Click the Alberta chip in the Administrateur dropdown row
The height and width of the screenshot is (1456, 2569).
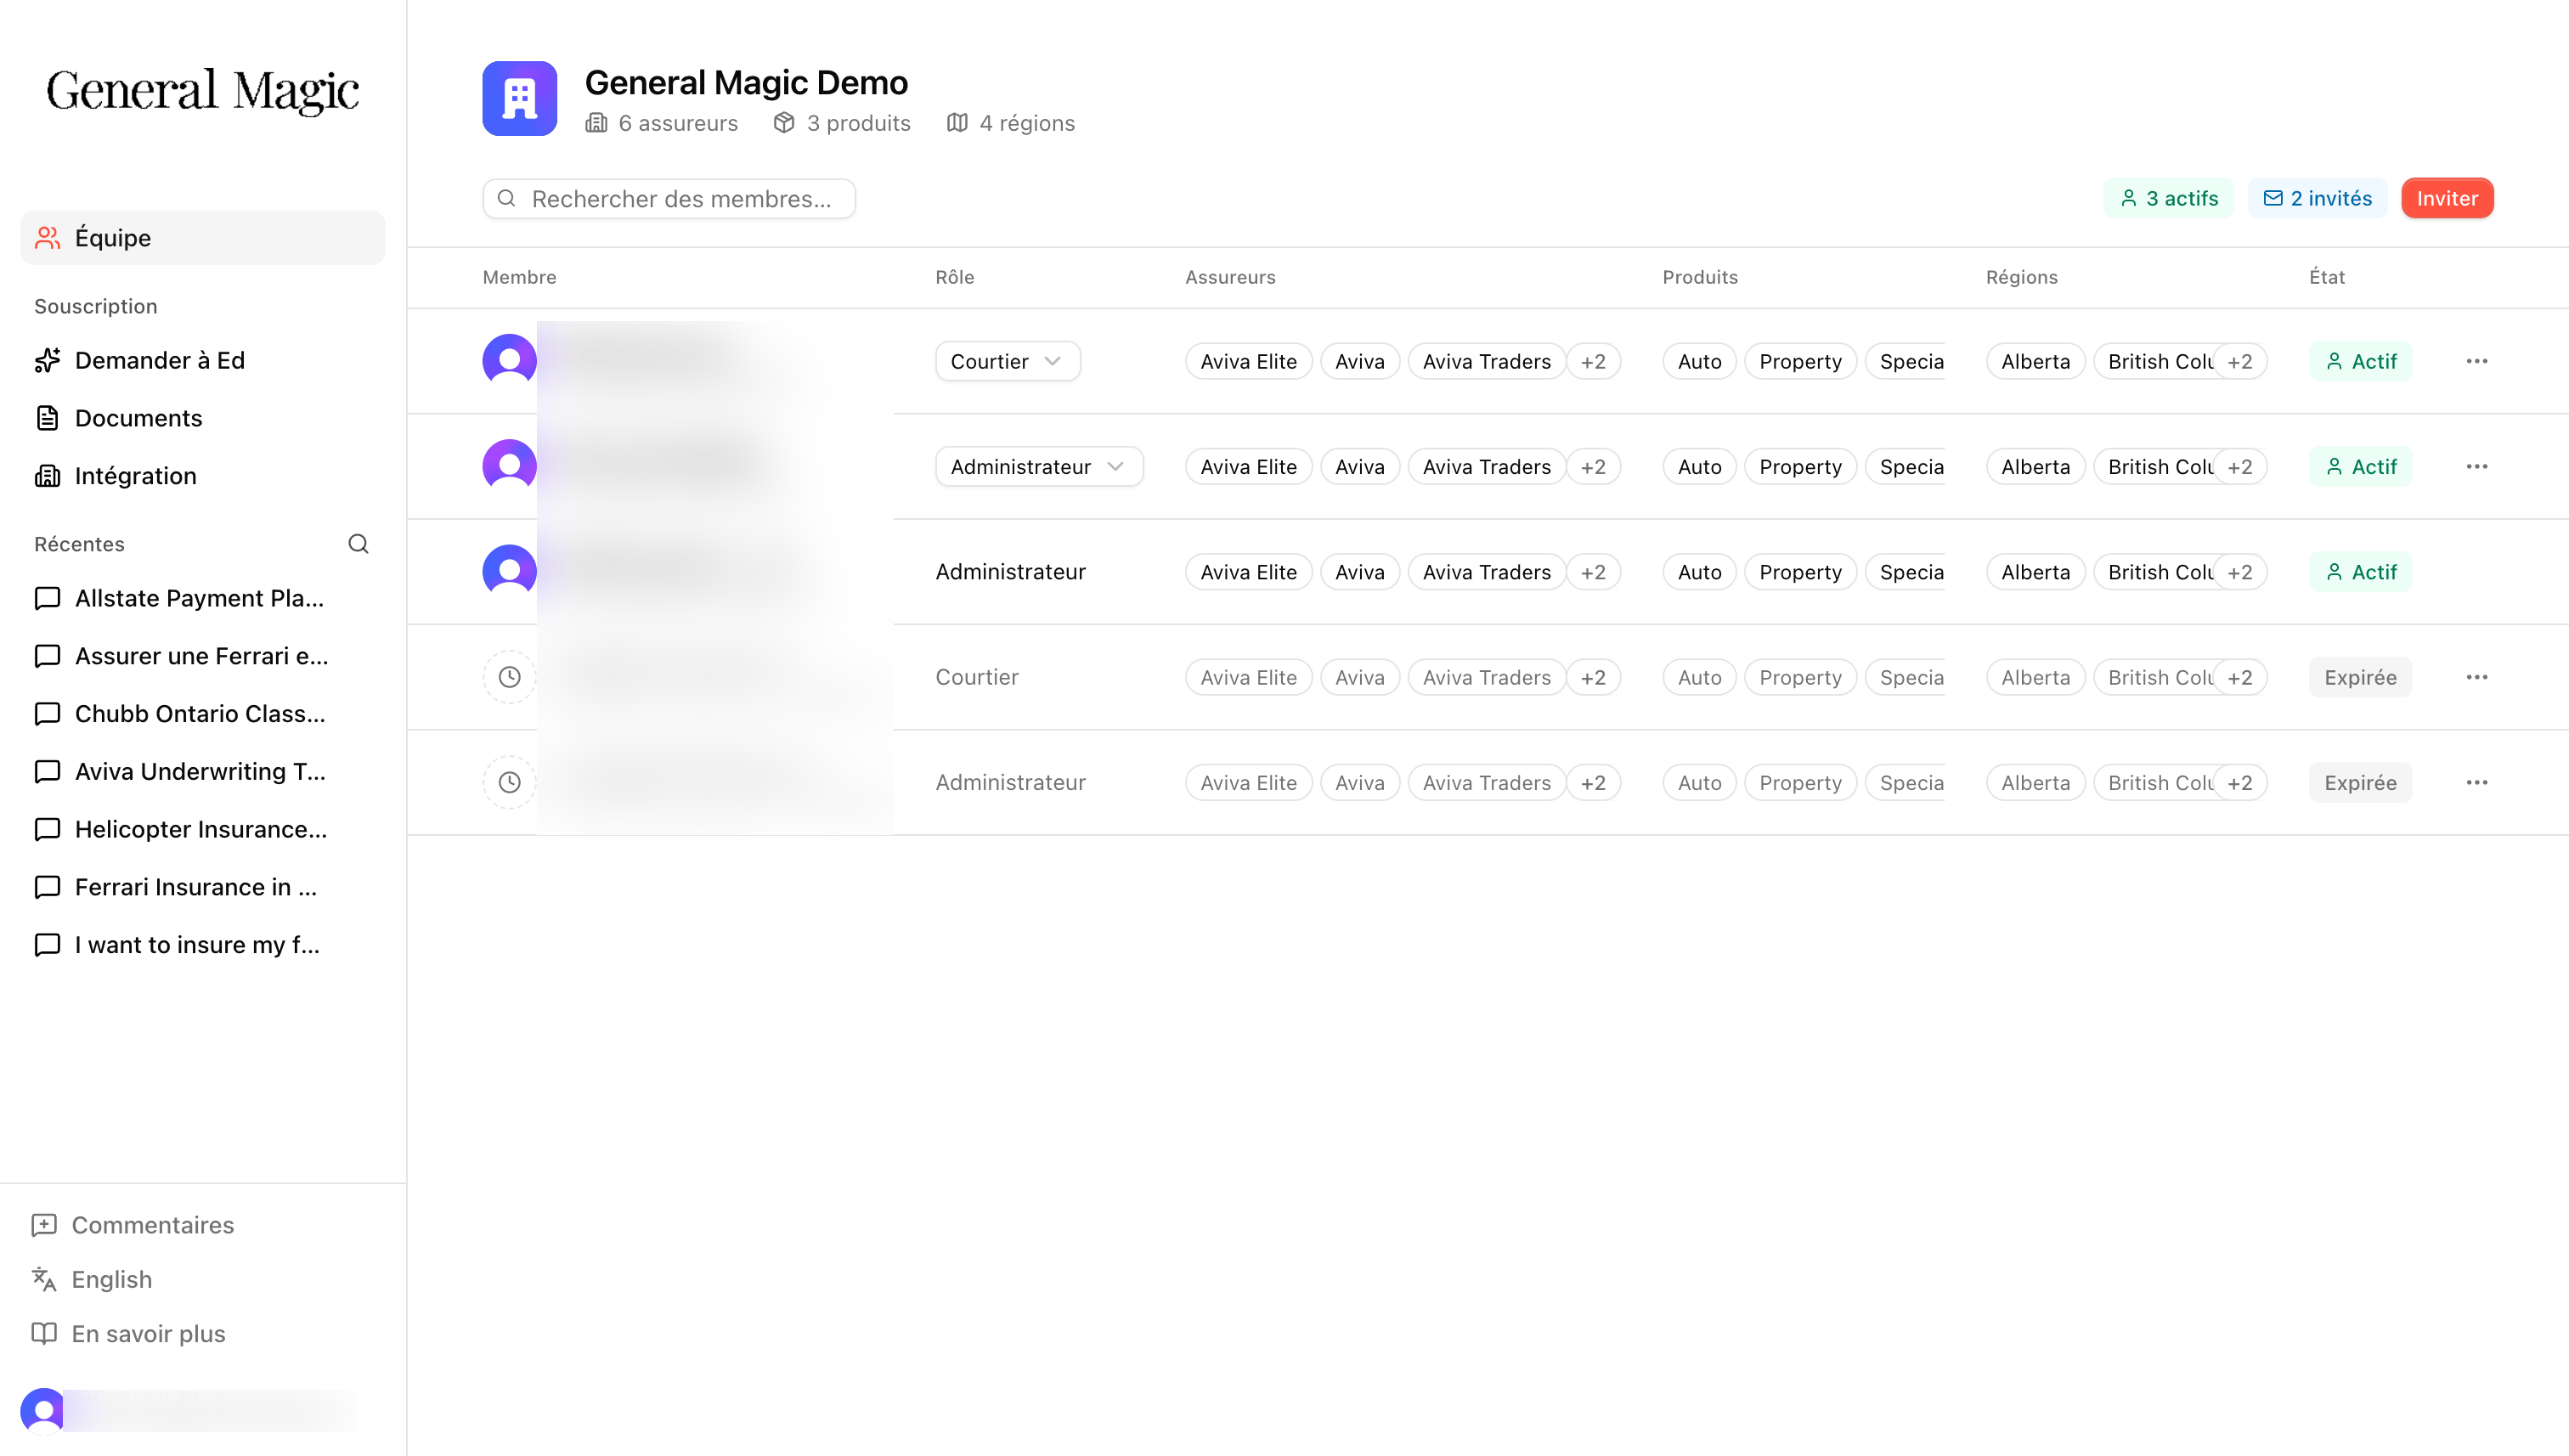[2035, 467]
